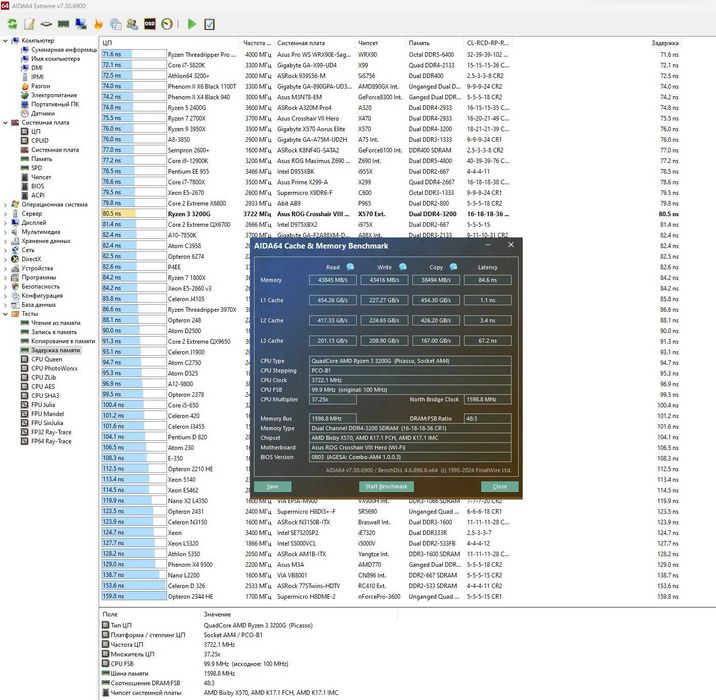
Task: Open the Report wizard toolbar icon
Action: coord(29,24)
